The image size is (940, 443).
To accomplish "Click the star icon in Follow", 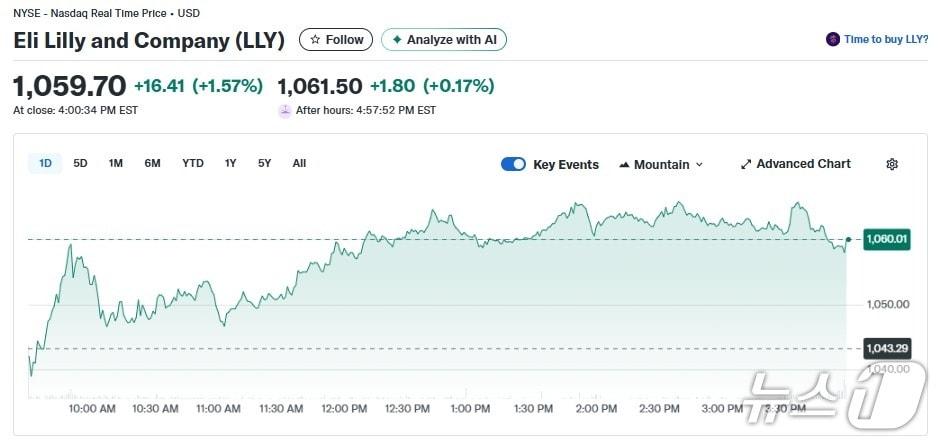I will tap(316, 40).
